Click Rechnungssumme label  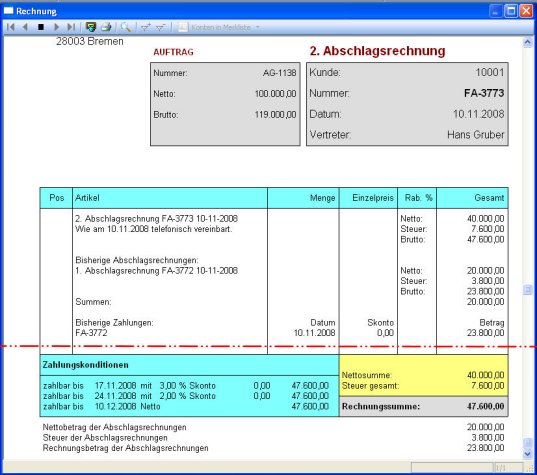pos(381,407)
